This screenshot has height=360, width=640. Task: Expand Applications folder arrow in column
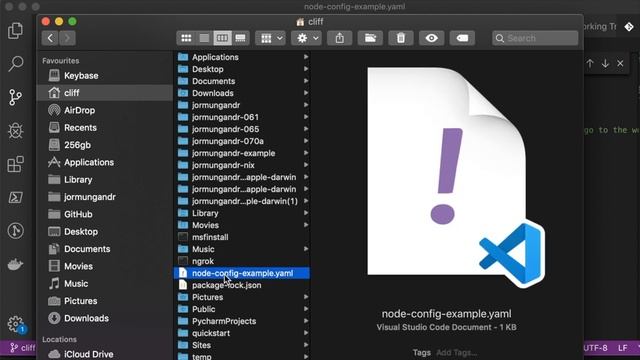[306, 57]
